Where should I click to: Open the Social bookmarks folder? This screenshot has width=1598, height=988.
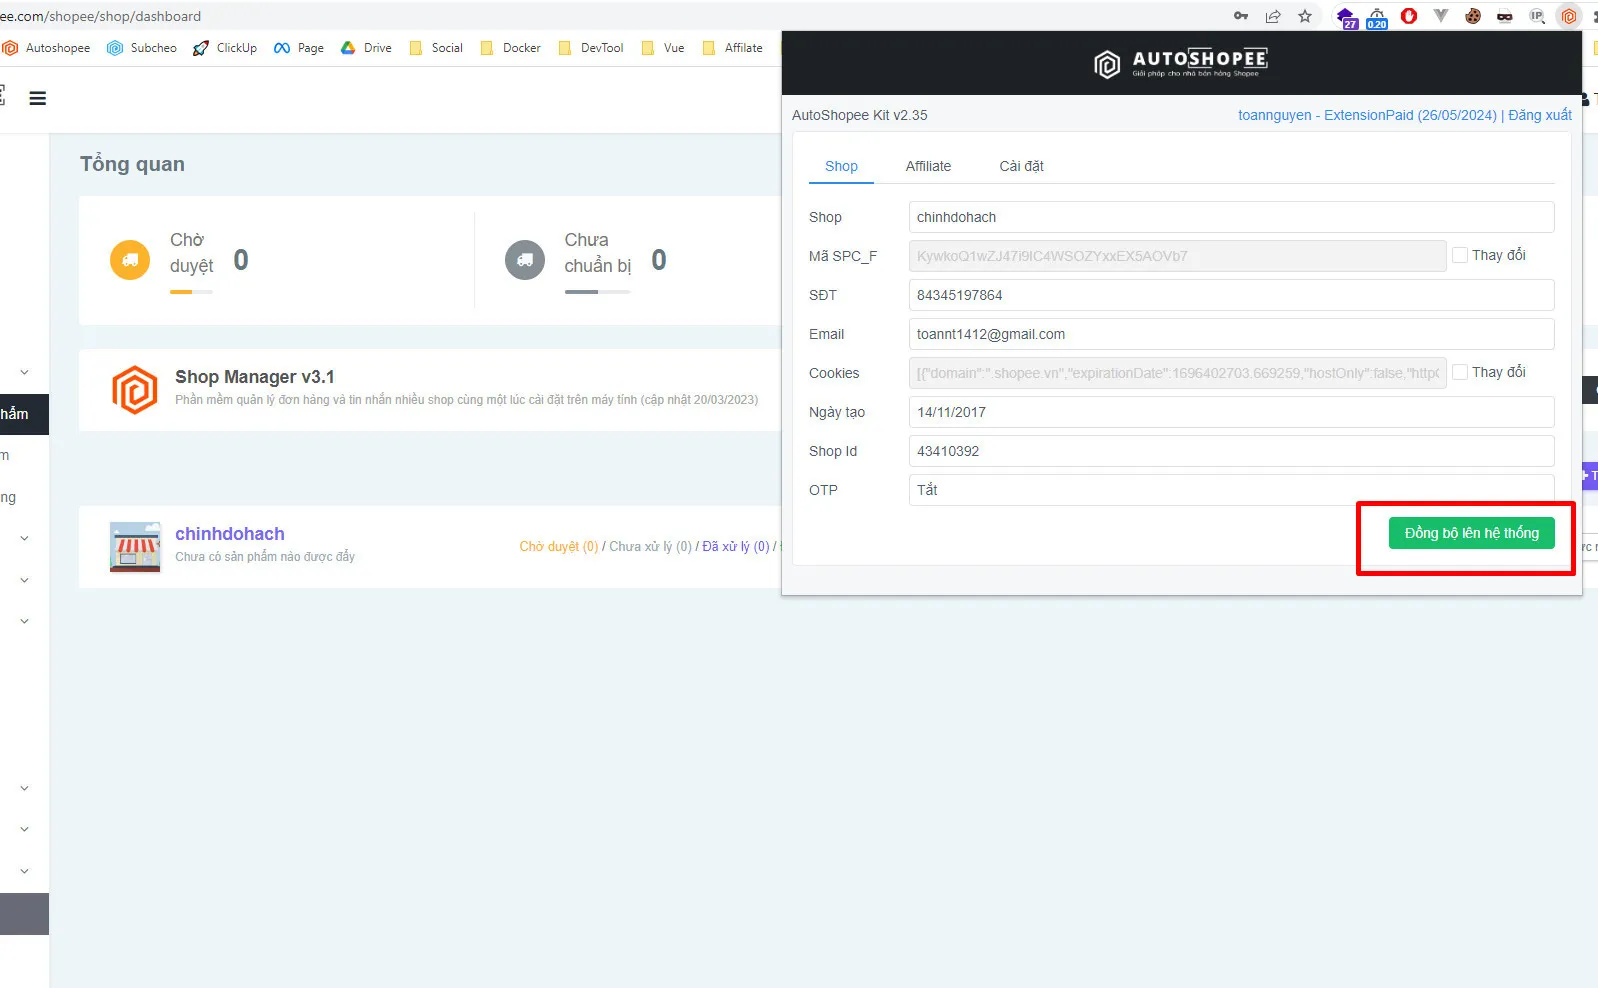point(436,48)
